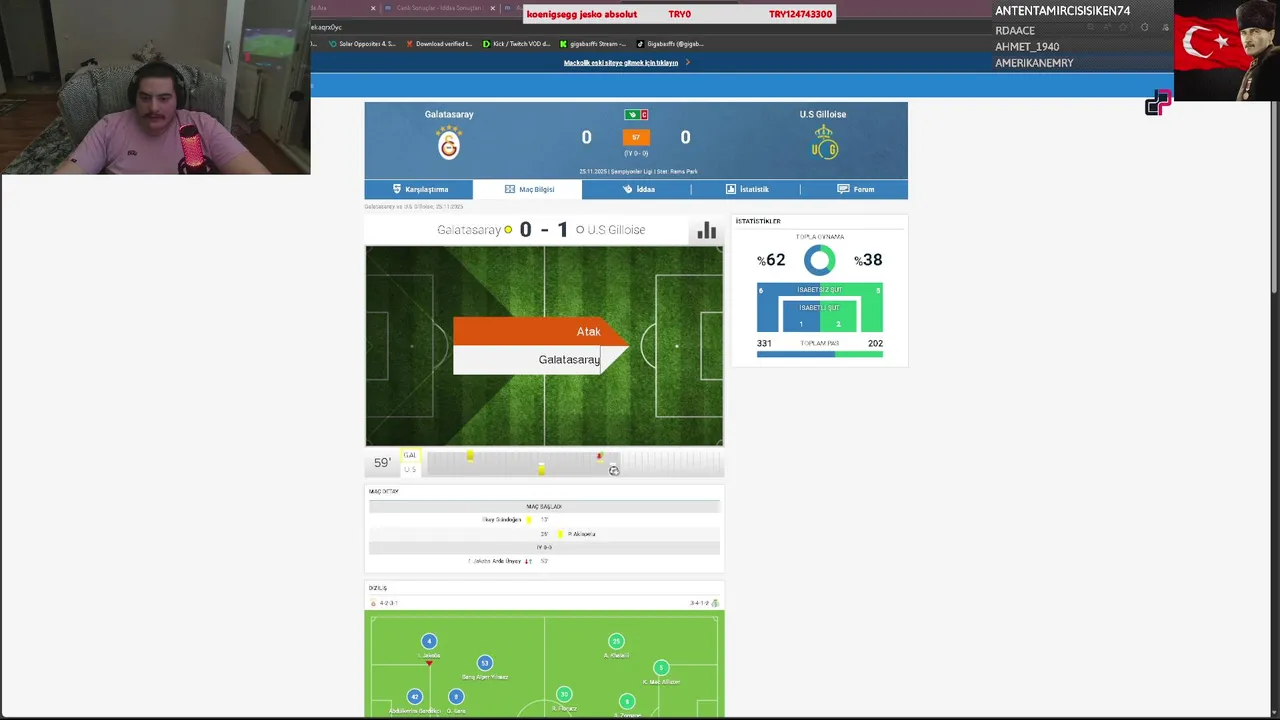This screenshot has height=720, width=1280.
Task: Click the İsabetli Şut stat box
Action: point(820,315)
